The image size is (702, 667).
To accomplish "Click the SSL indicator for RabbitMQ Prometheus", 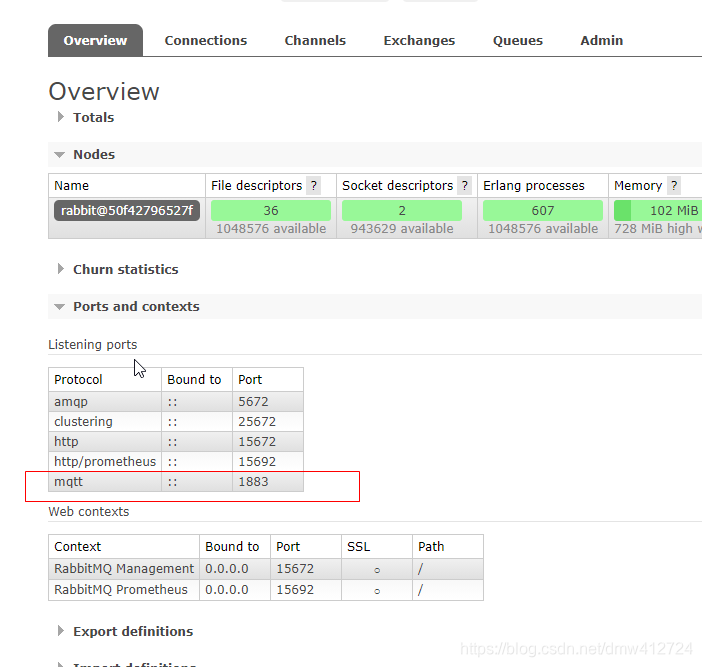I will (377, 591).
